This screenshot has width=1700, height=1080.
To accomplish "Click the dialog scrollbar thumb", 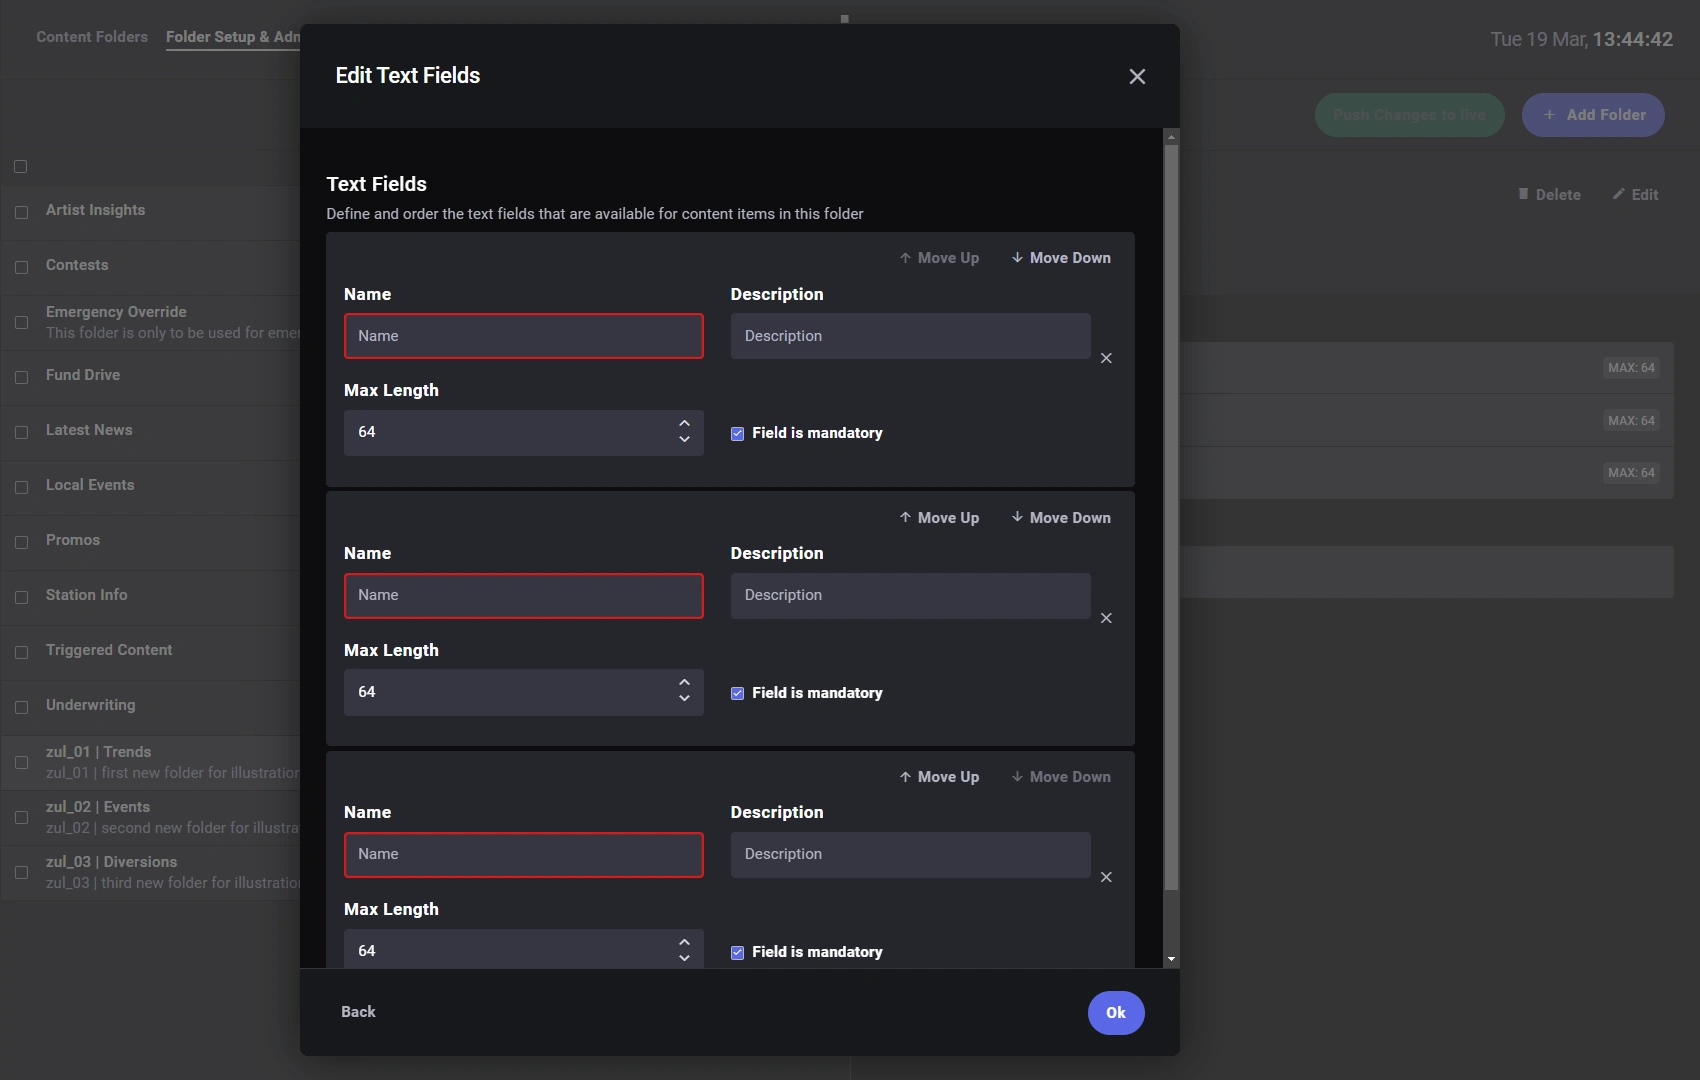I will tap(1171, 518).
